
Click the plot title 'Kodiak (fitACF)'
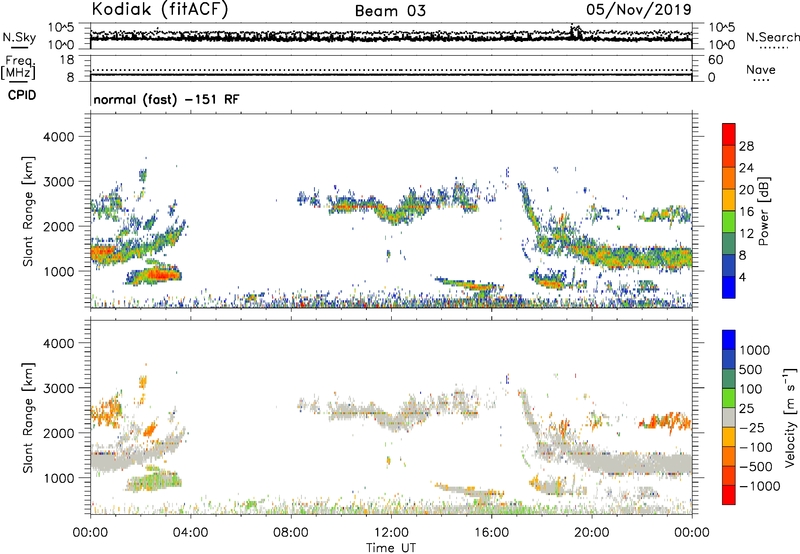click(x=160, y=9)
